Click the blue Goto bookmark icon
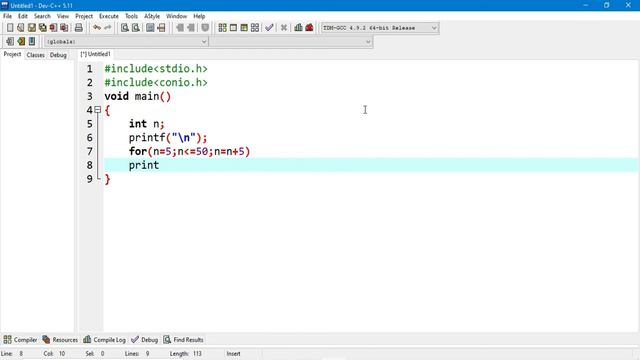 pos(32,42)
